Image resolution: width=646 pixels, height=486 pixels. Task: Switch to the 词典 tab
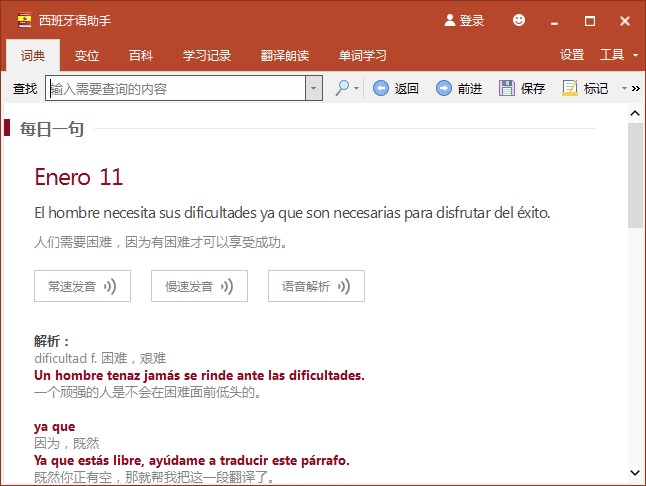33,55
